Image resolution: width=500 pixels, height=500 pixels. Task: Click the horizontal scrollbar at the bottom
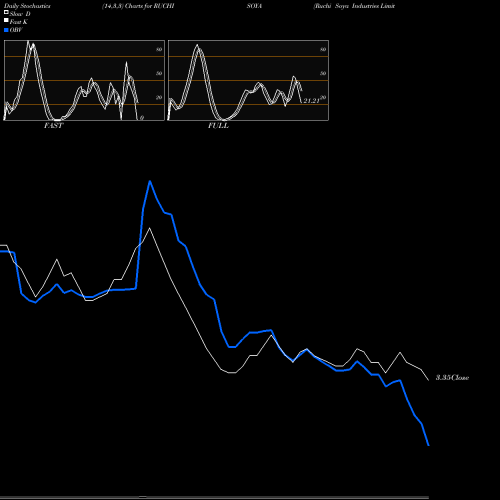coord(214,497)
